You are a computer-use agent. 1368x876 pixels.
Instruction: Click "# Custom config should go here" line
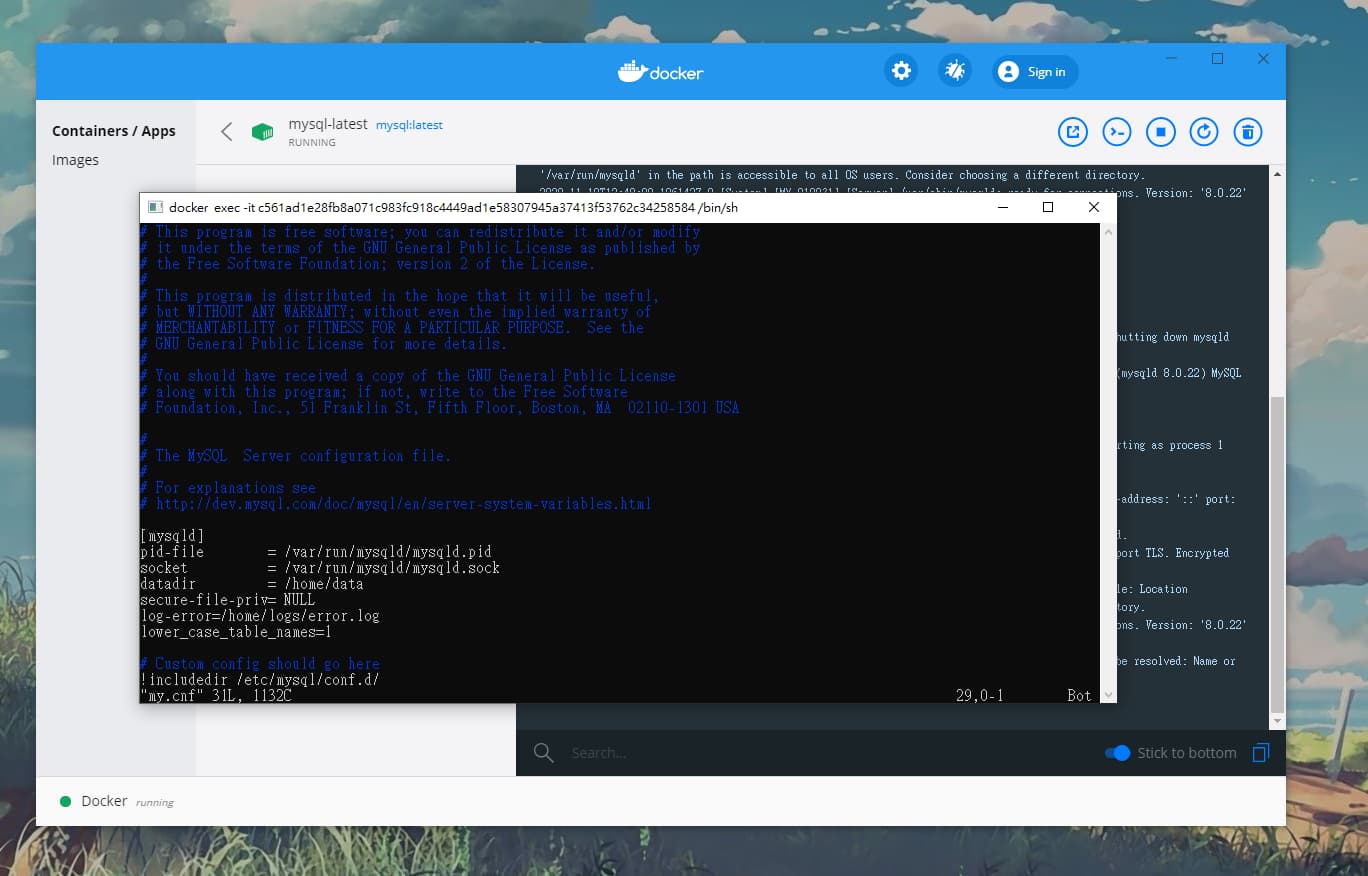pyautogui.click(x=260, y=664)
